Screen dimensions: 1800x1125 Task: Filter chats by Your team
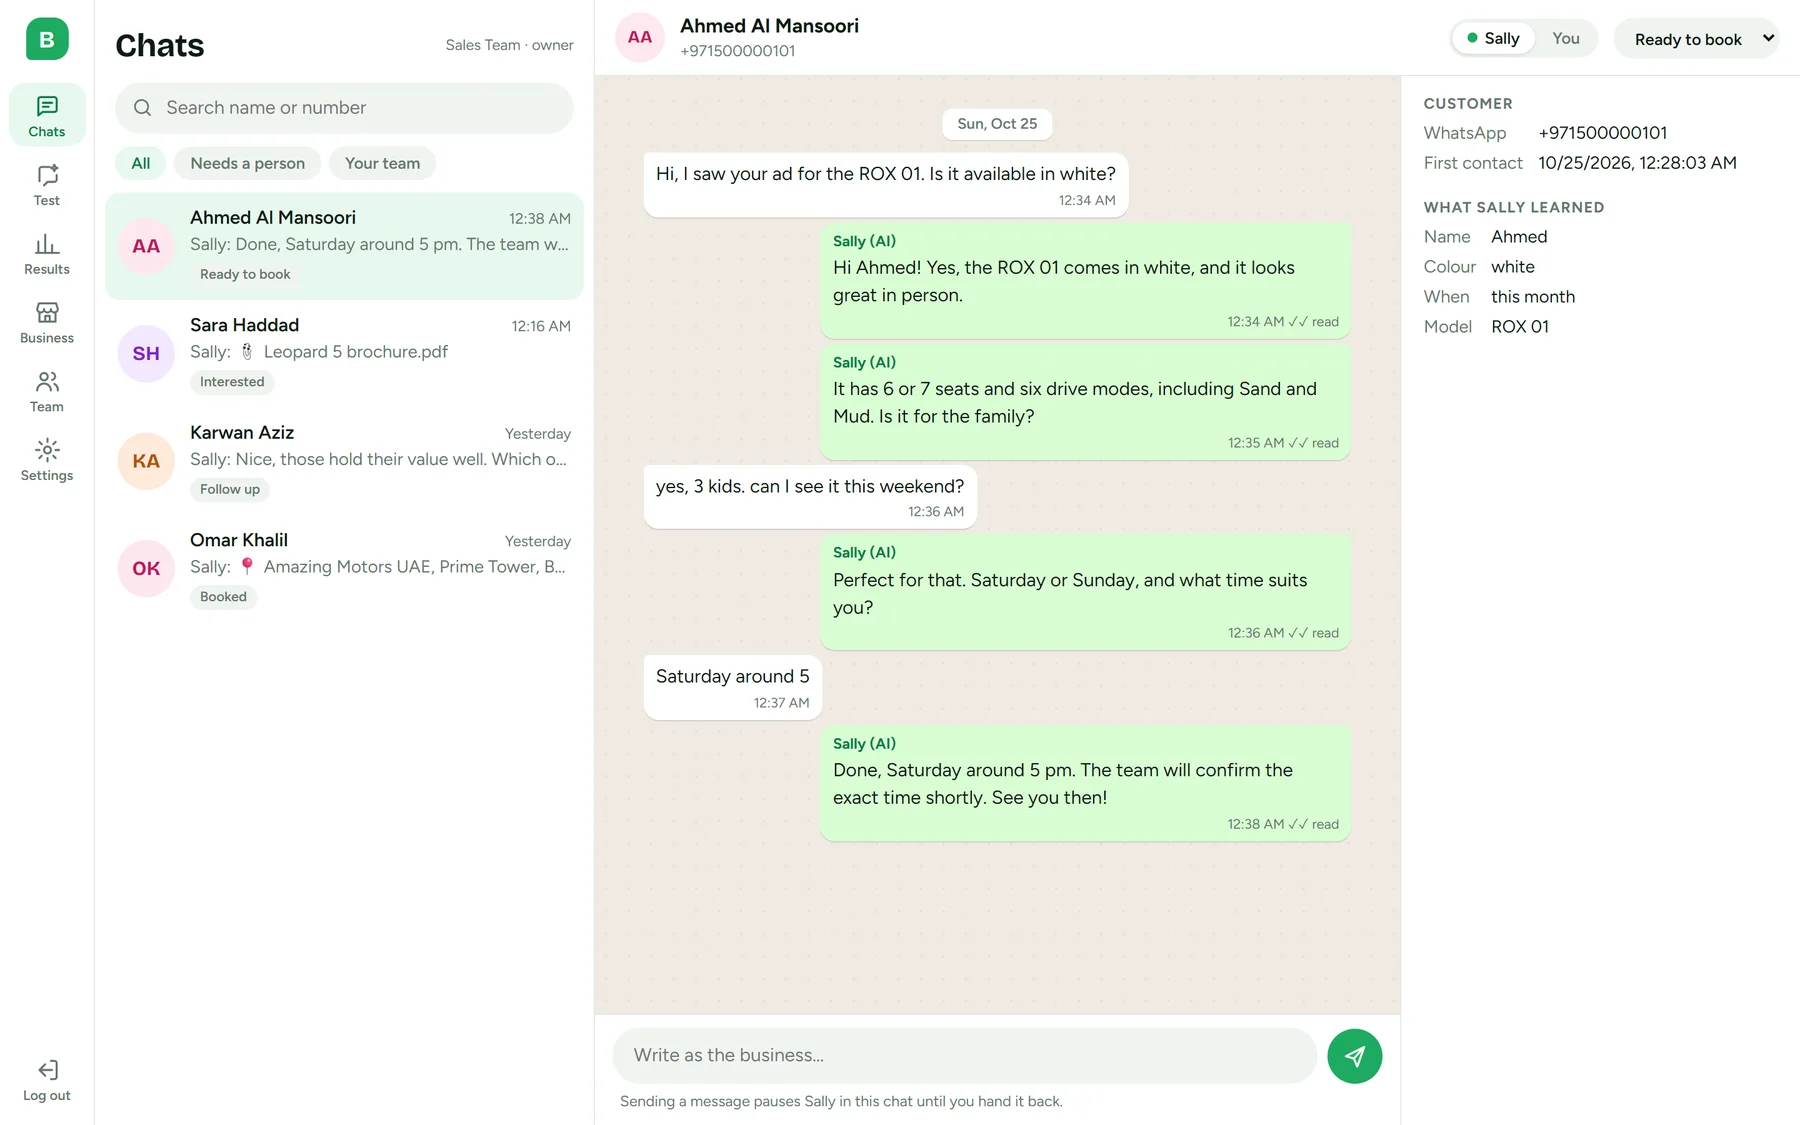click(x=383, y=163)
